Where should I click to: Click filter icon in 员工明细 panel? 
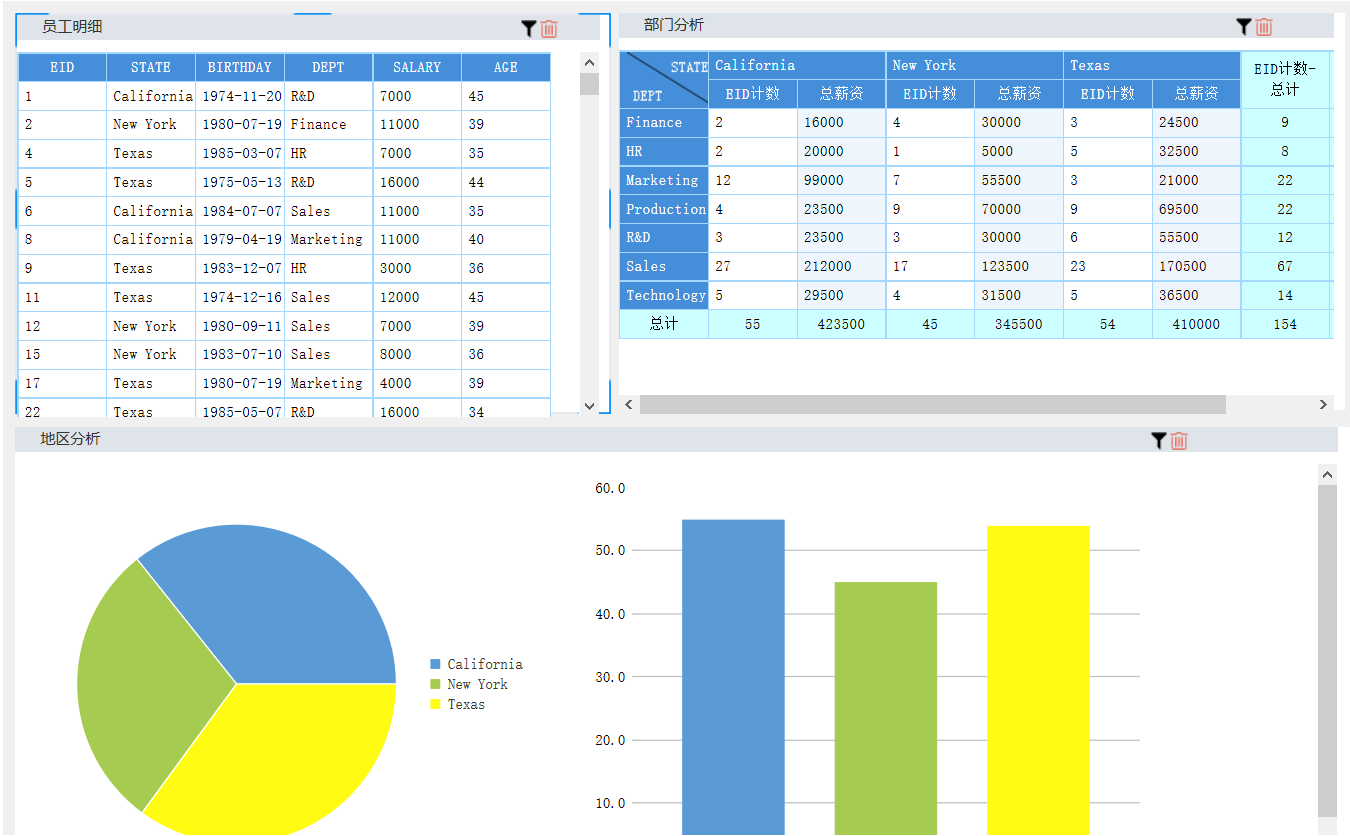point(529,29)
